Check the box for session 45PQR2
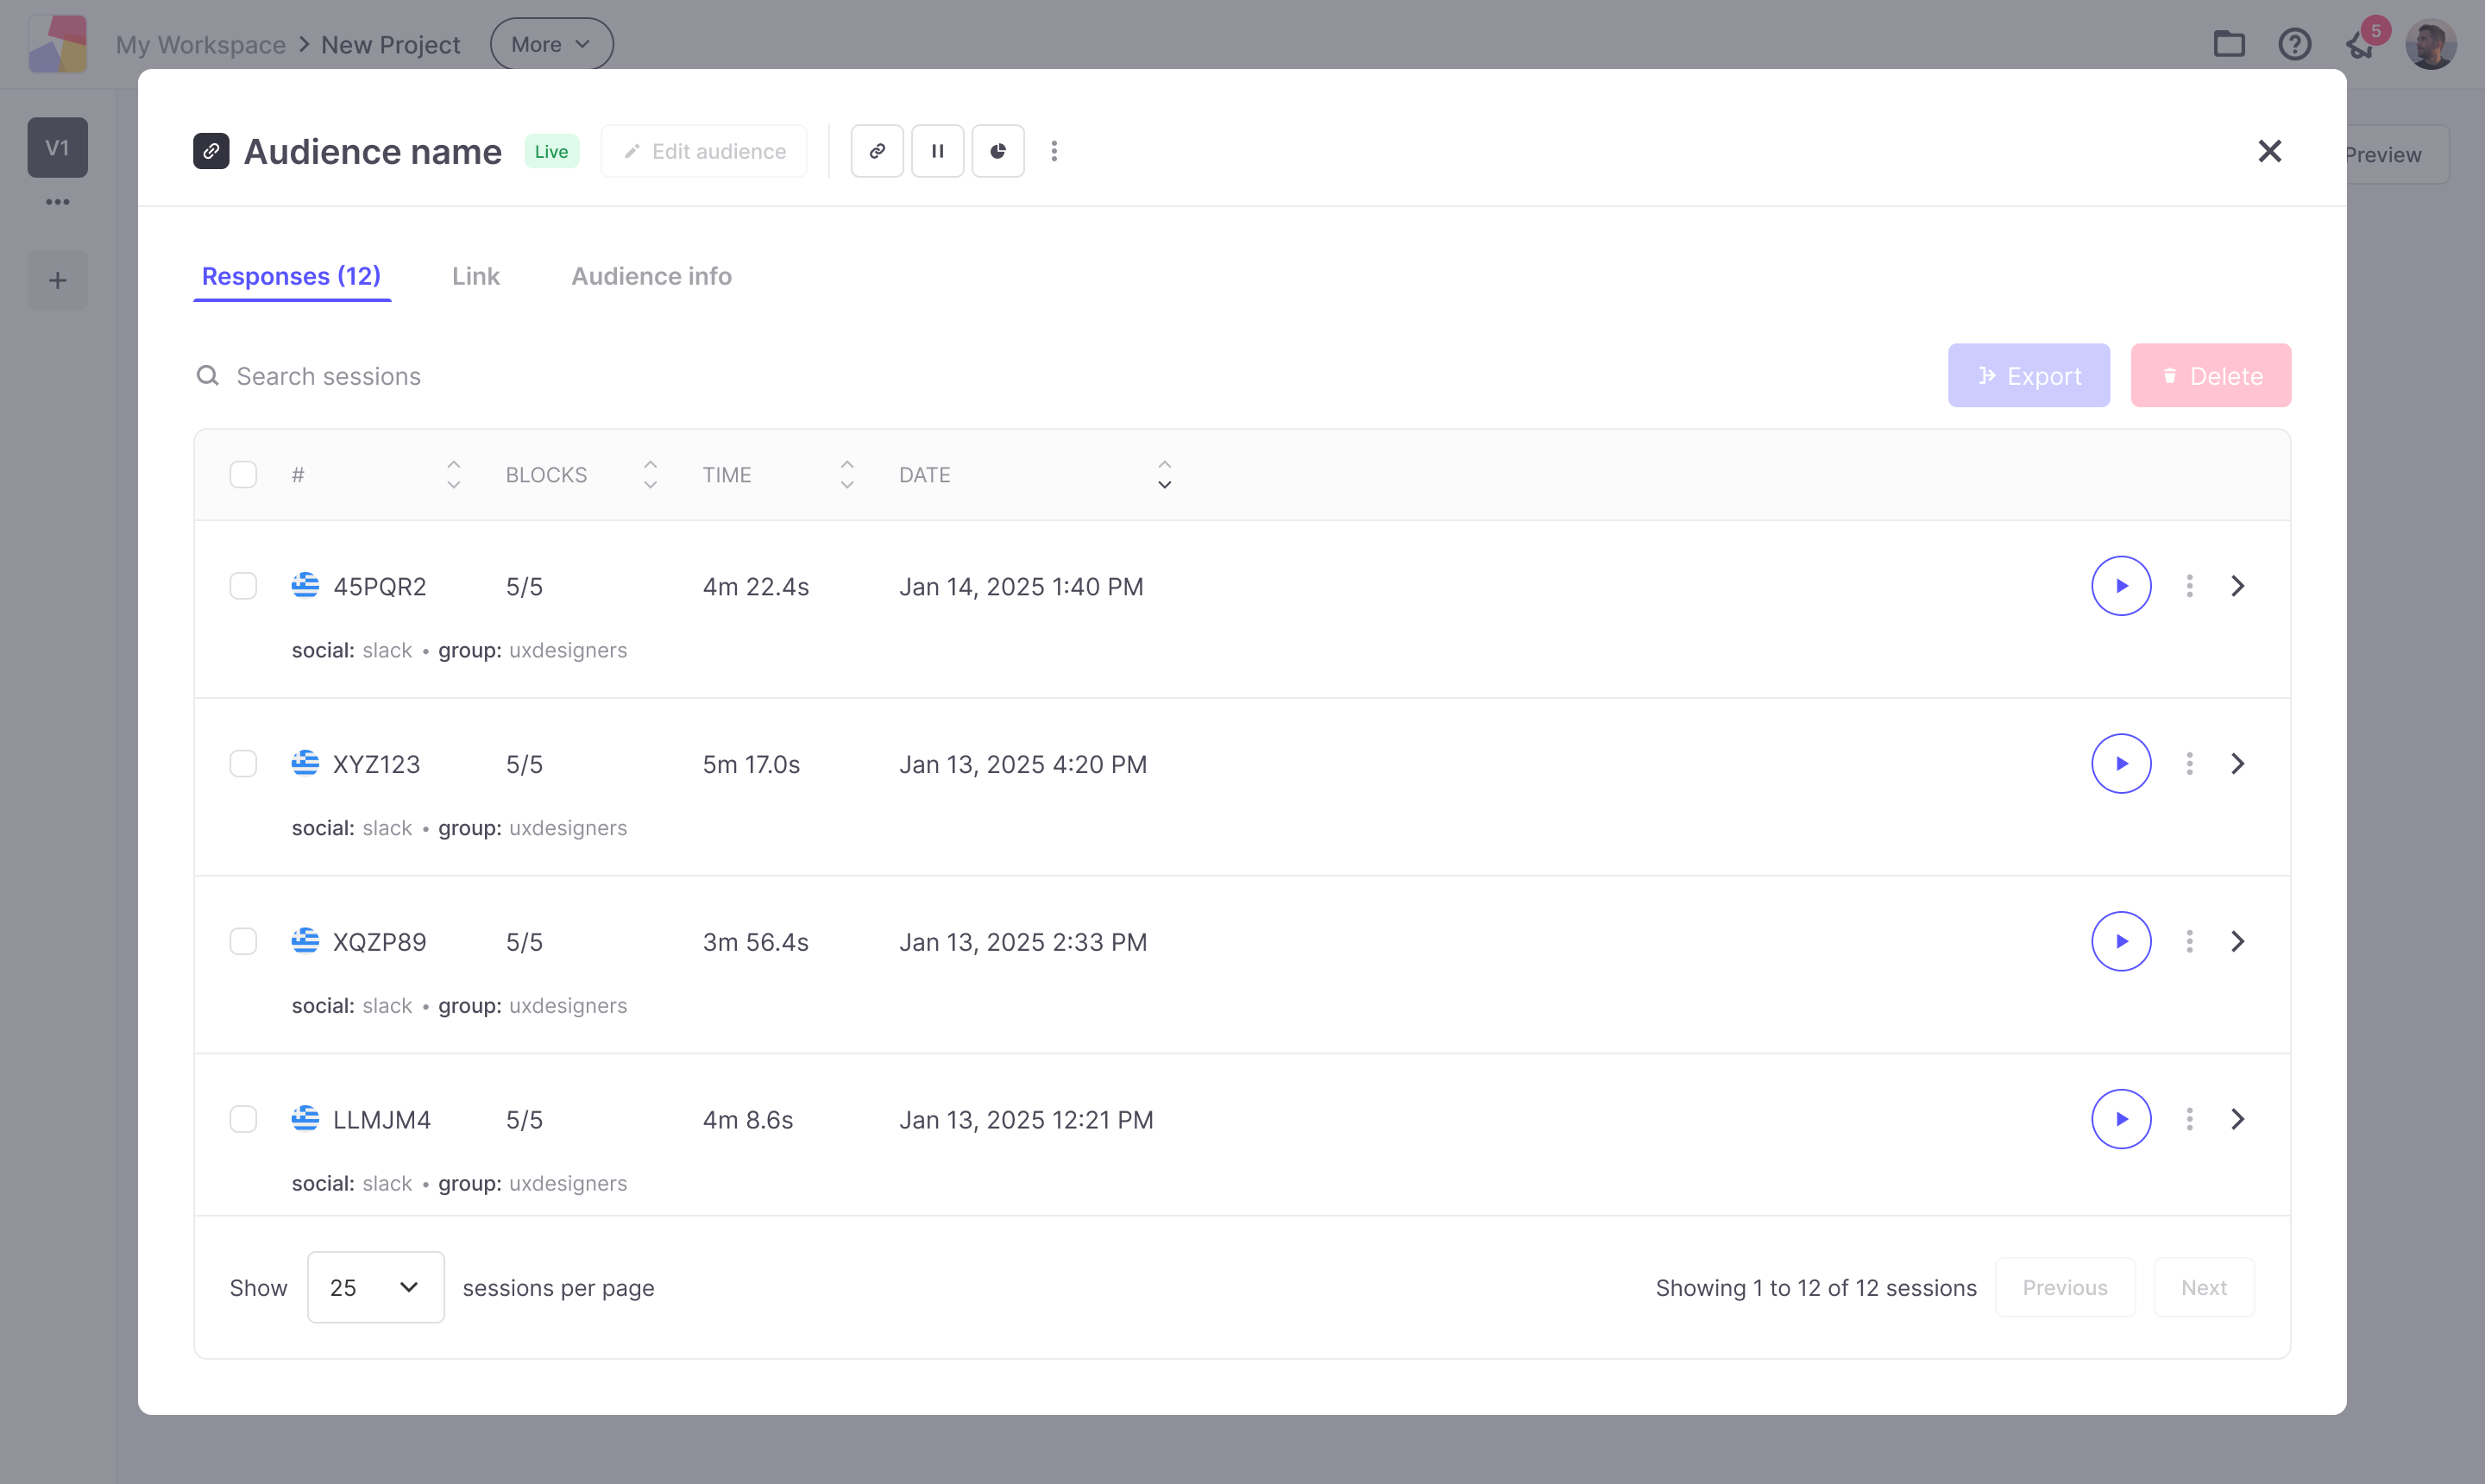The height and width of the screenshot is (1484, 2485). pos(243,586)
